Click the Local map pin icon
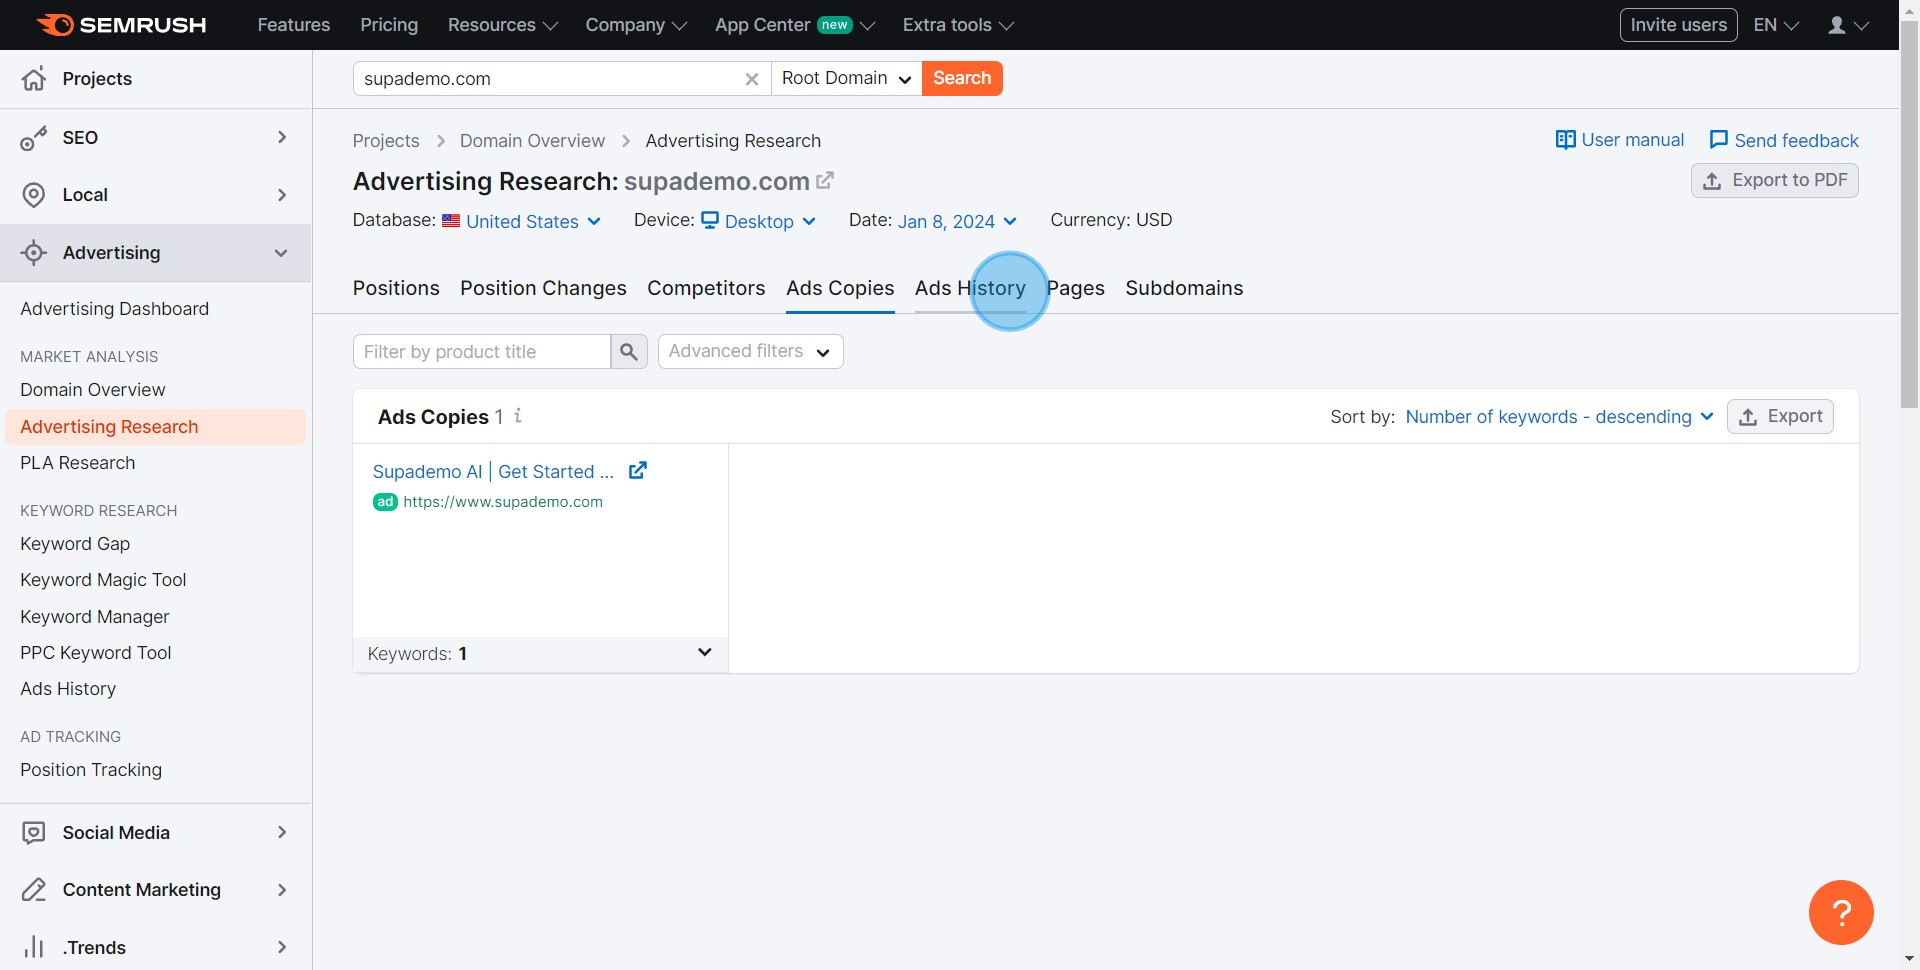The width and height of the screenshot is (1920, 970). tap(34, 195)
